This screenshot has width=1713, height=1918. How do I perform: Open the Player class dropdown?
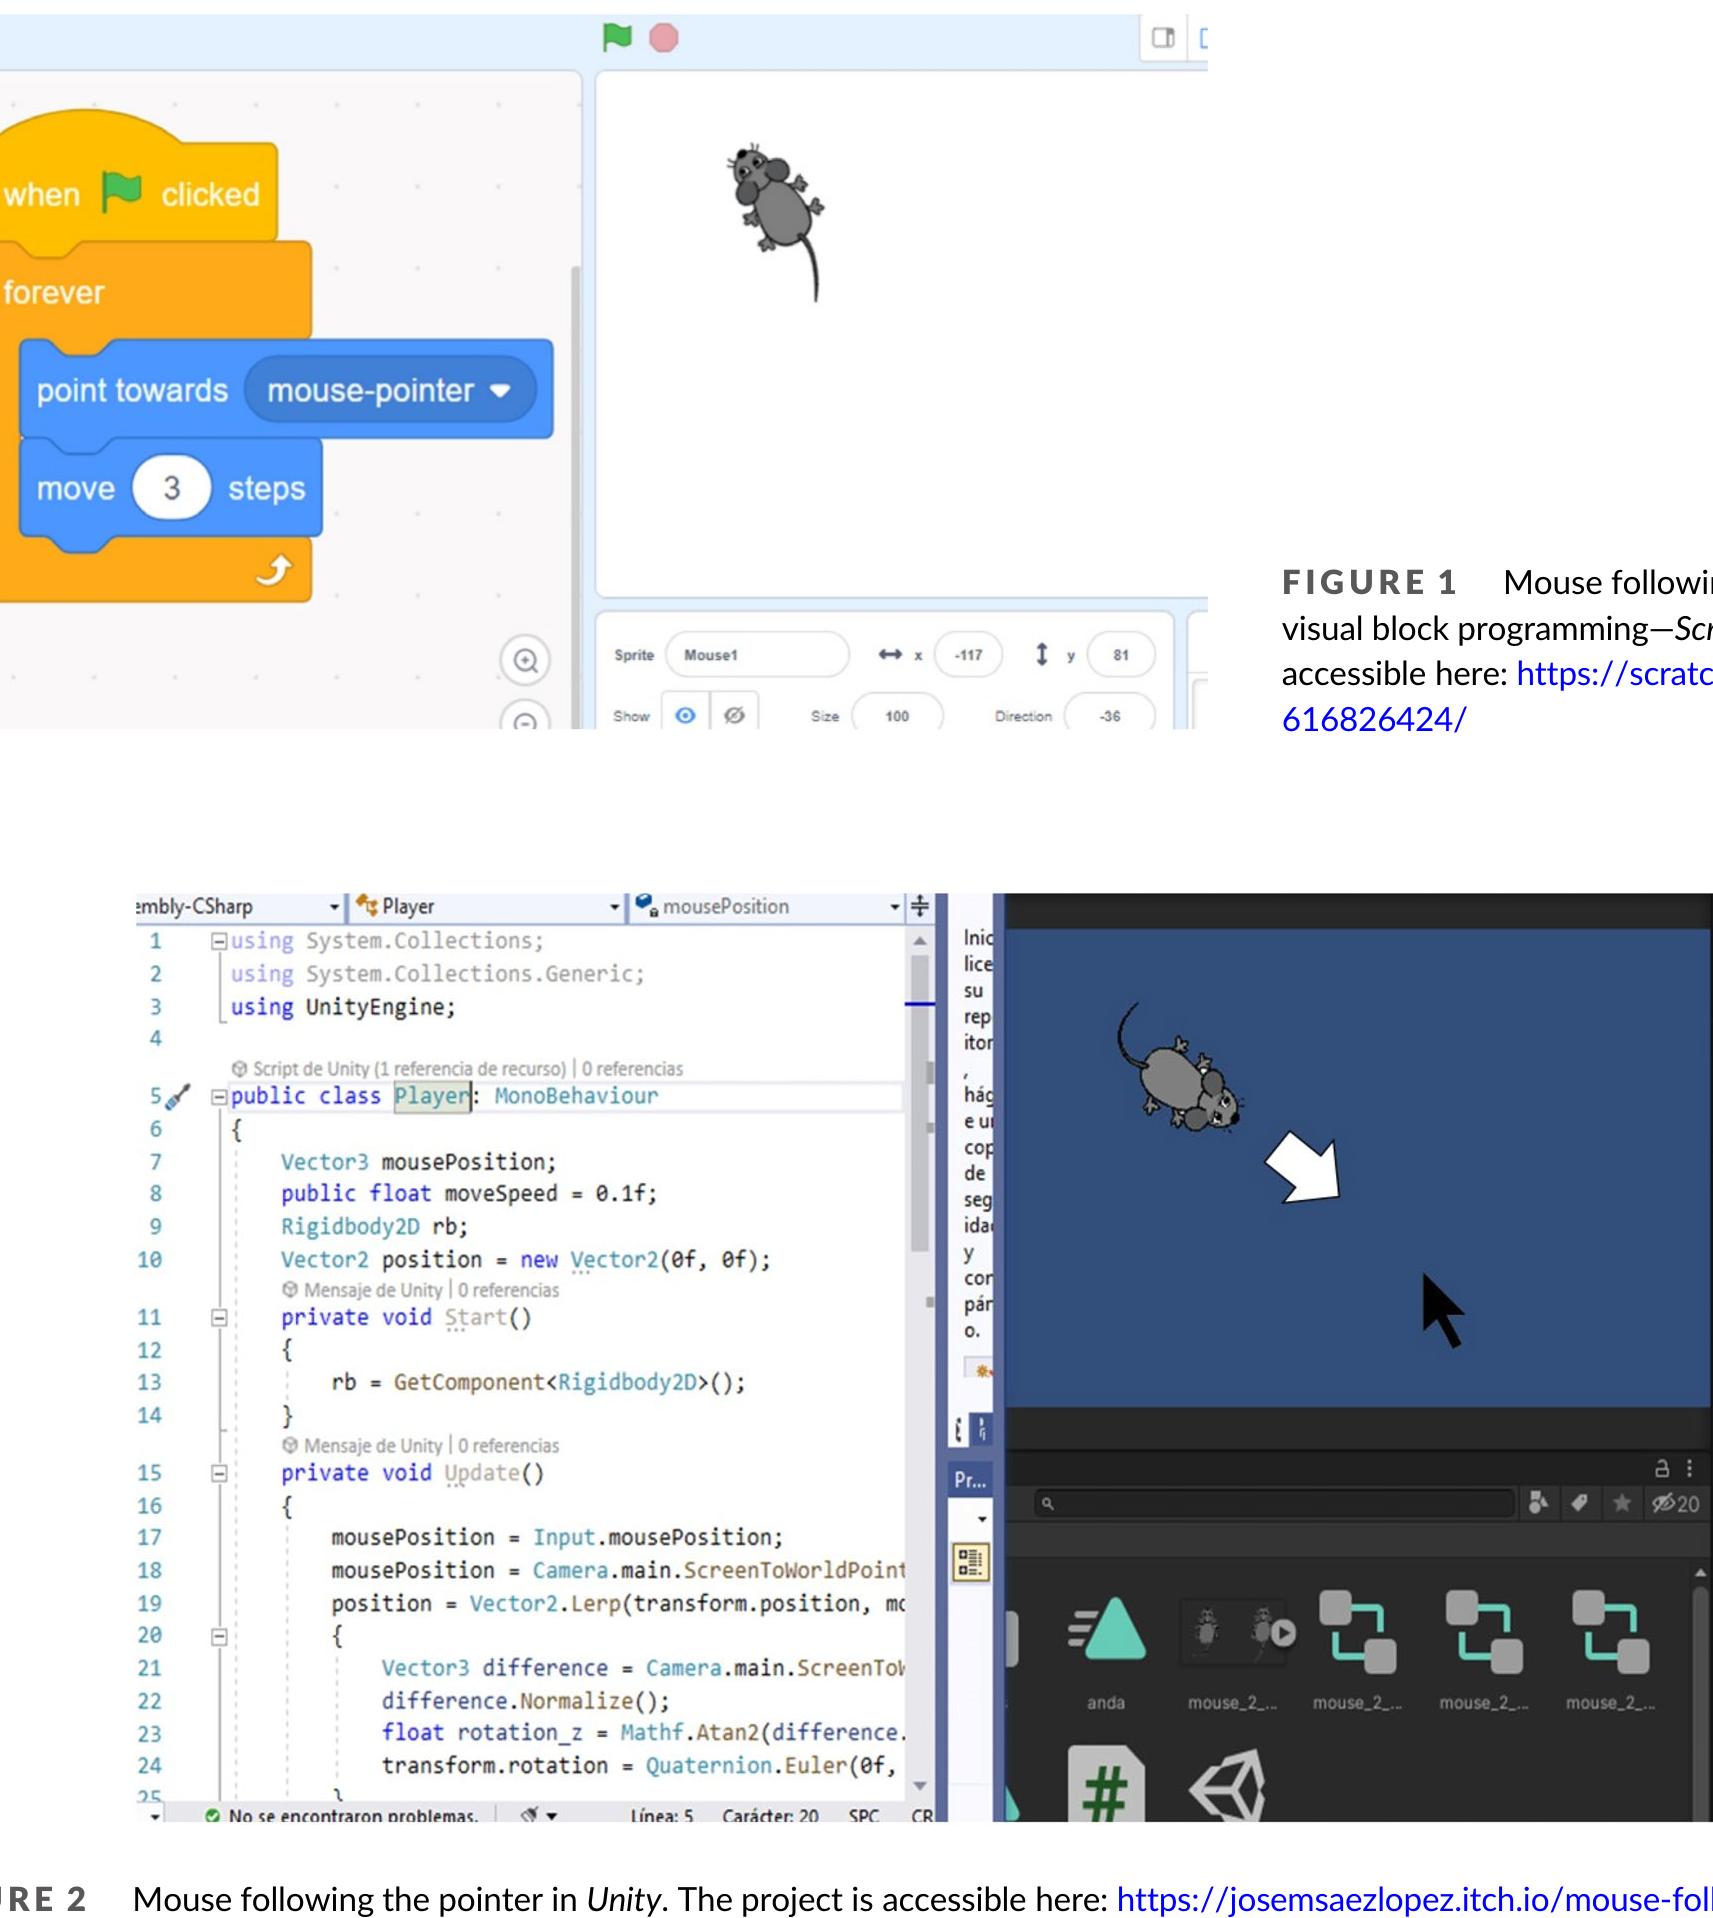615,907
